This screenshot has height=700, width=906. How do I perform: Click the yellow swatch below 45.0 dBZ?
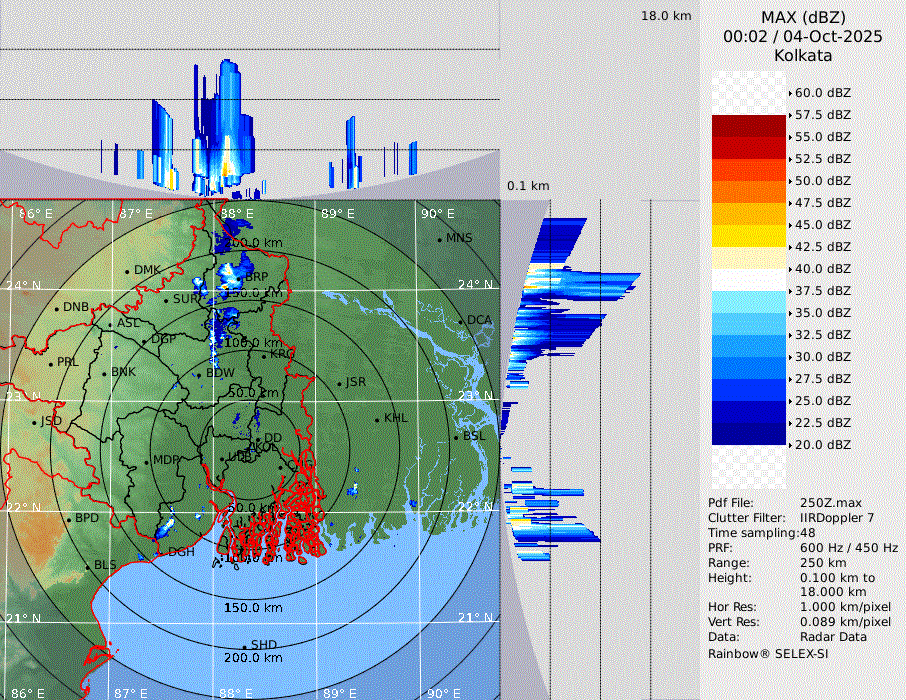point(749,235)
